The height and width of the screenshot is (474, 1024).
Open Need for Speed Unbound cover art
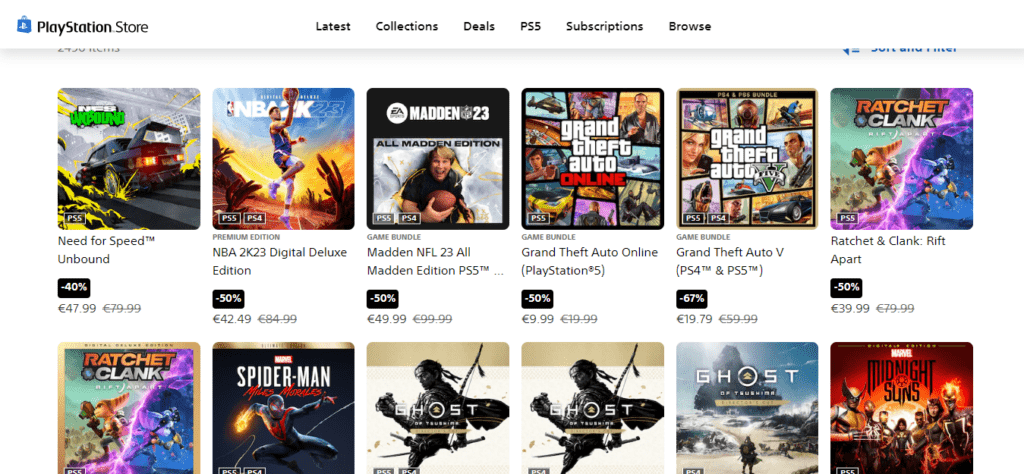click(x=129, y=158)
